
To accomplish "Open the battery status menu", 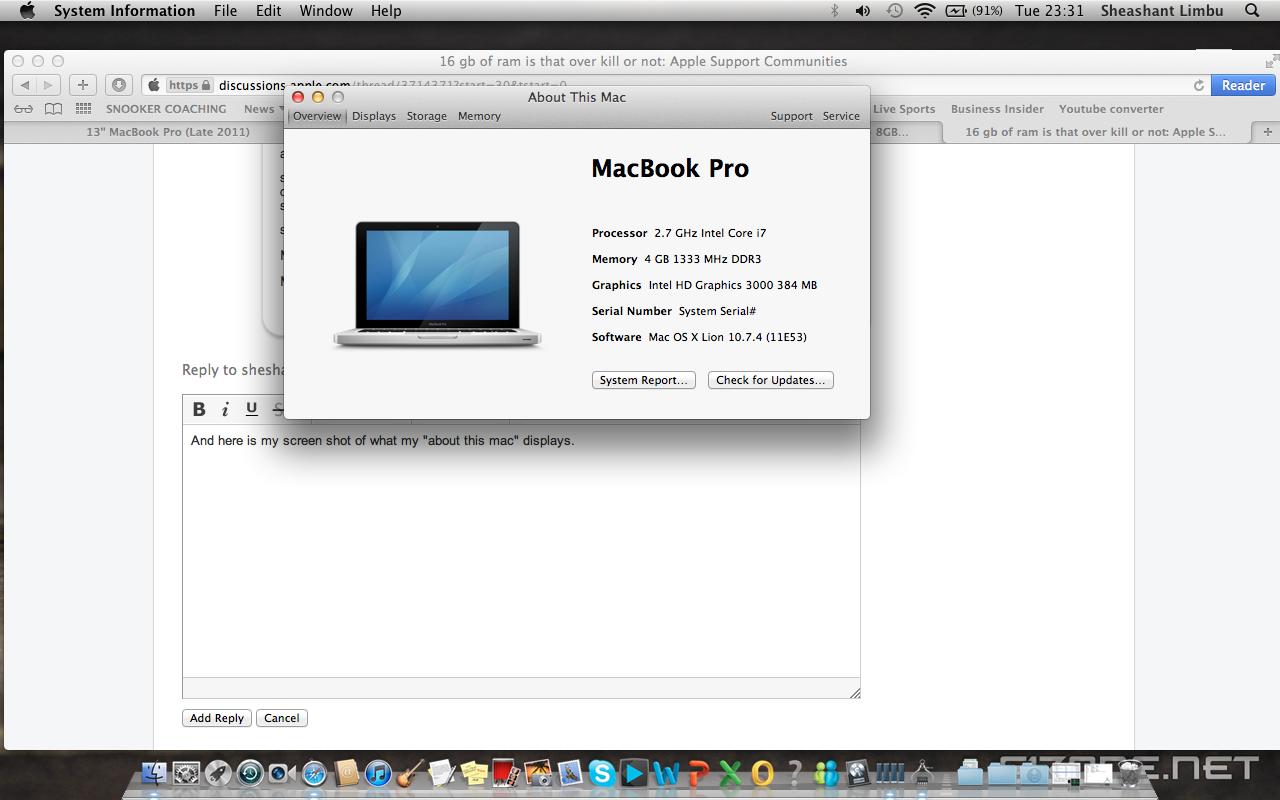I will (975, 11).
